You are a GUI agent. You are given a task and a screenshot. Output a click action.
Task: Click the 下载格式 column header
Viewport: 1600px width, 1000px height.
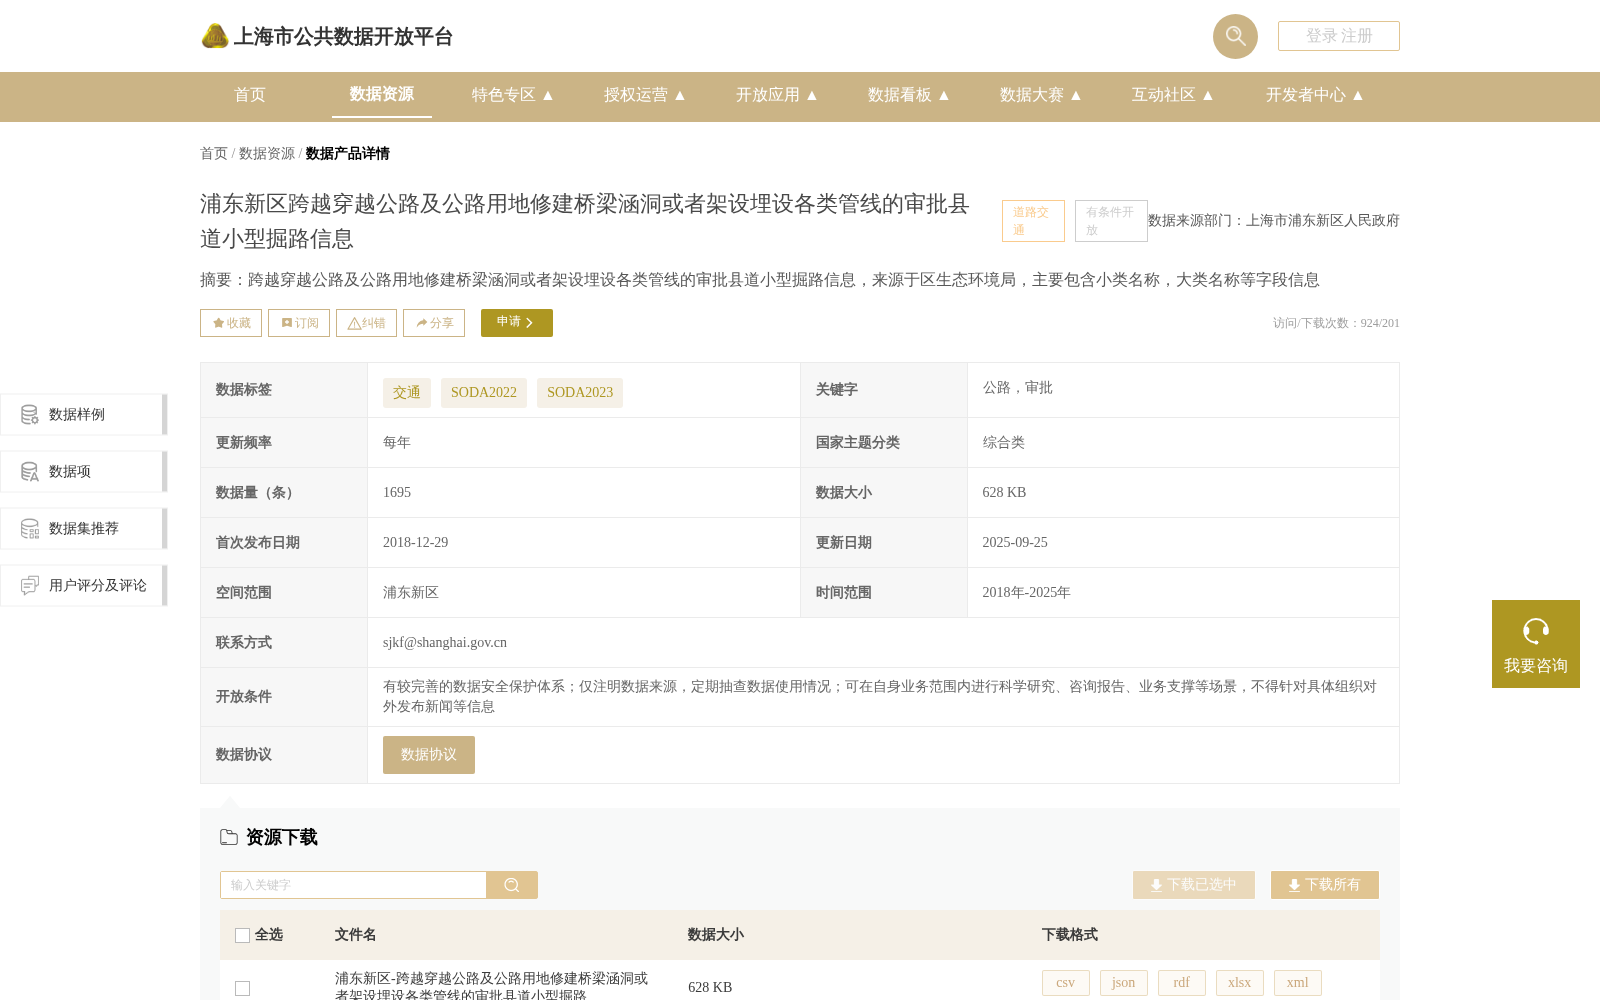coord(1070,935)
